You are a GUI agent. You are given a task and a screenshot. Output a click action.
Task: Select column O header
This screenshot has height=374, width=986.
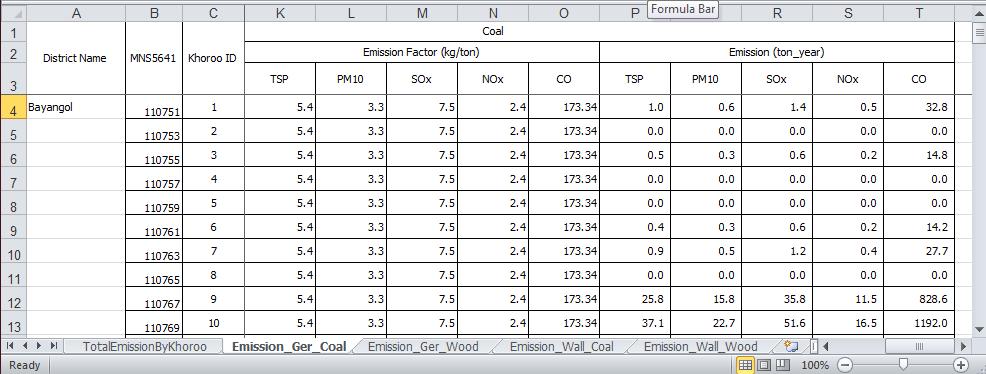(x=564, y=13)
